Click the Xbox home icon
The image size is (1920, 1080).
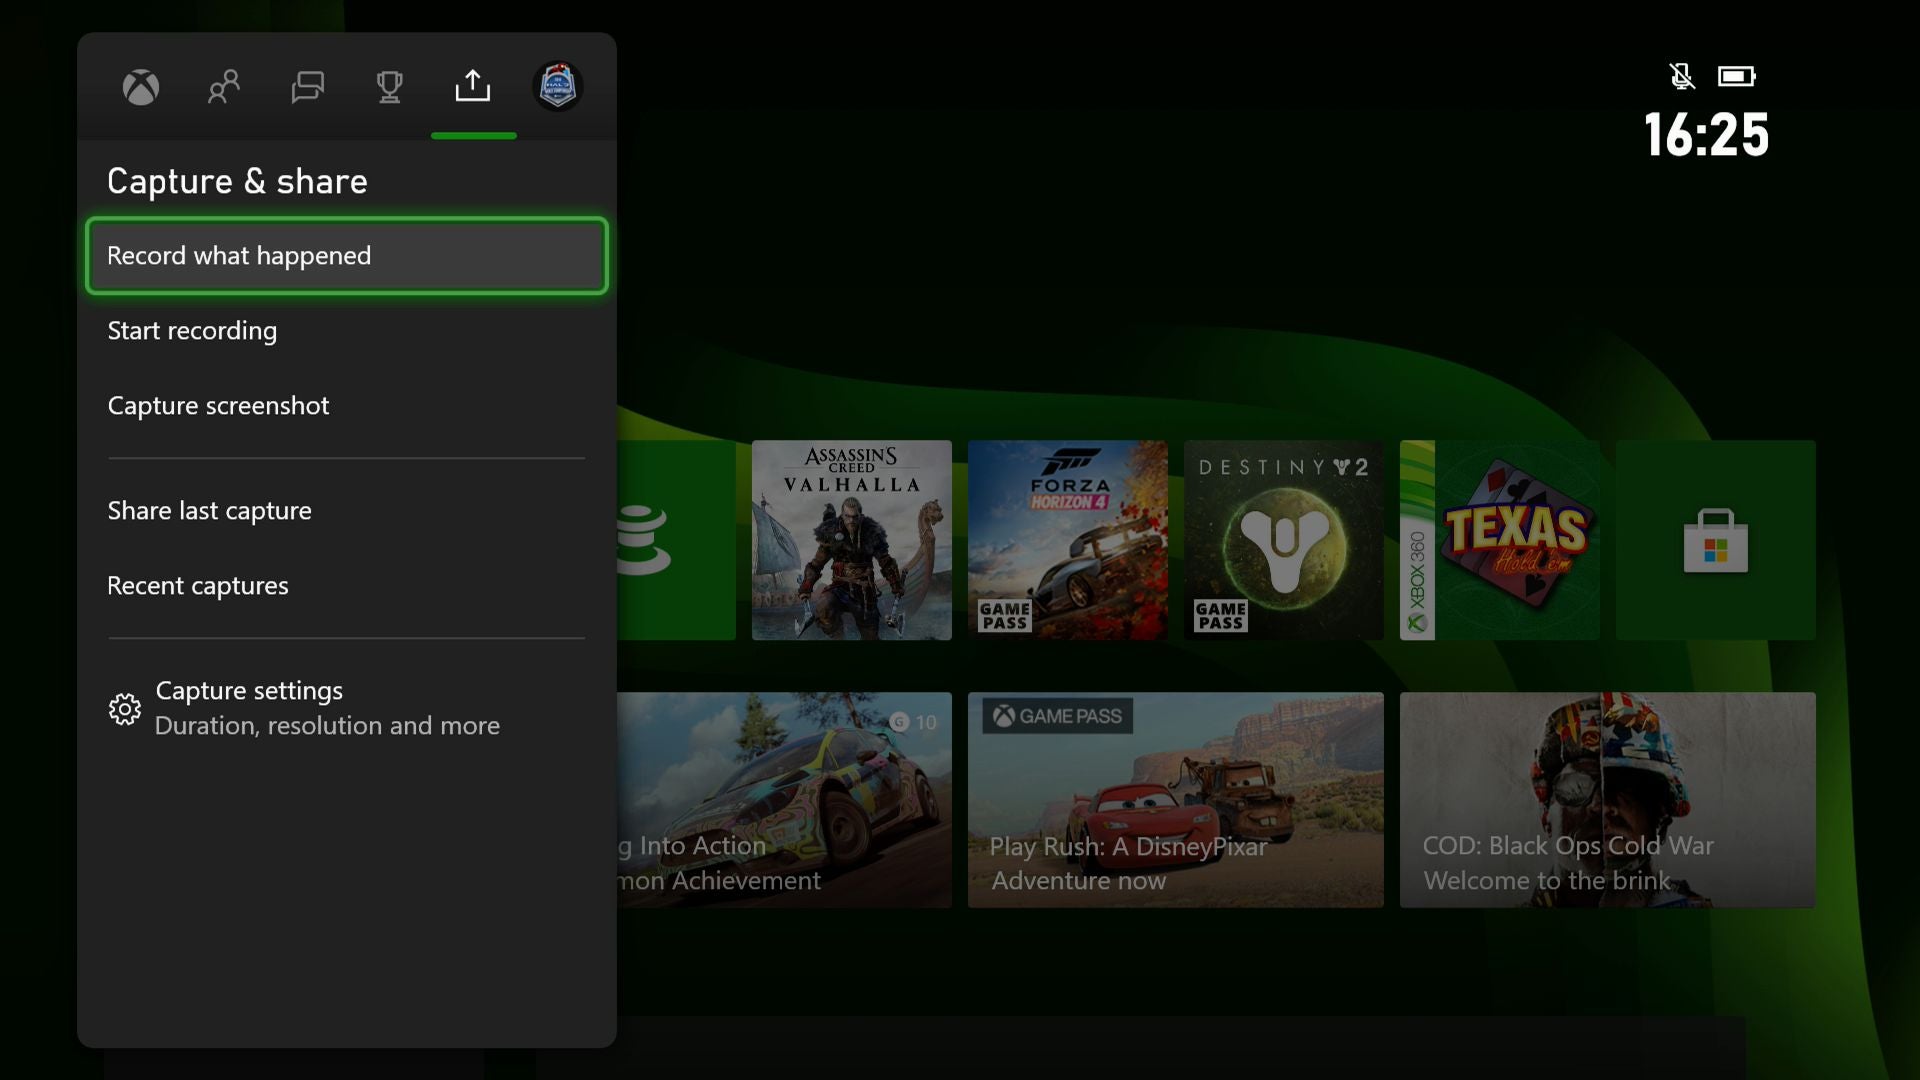click(x=142, y=86)
